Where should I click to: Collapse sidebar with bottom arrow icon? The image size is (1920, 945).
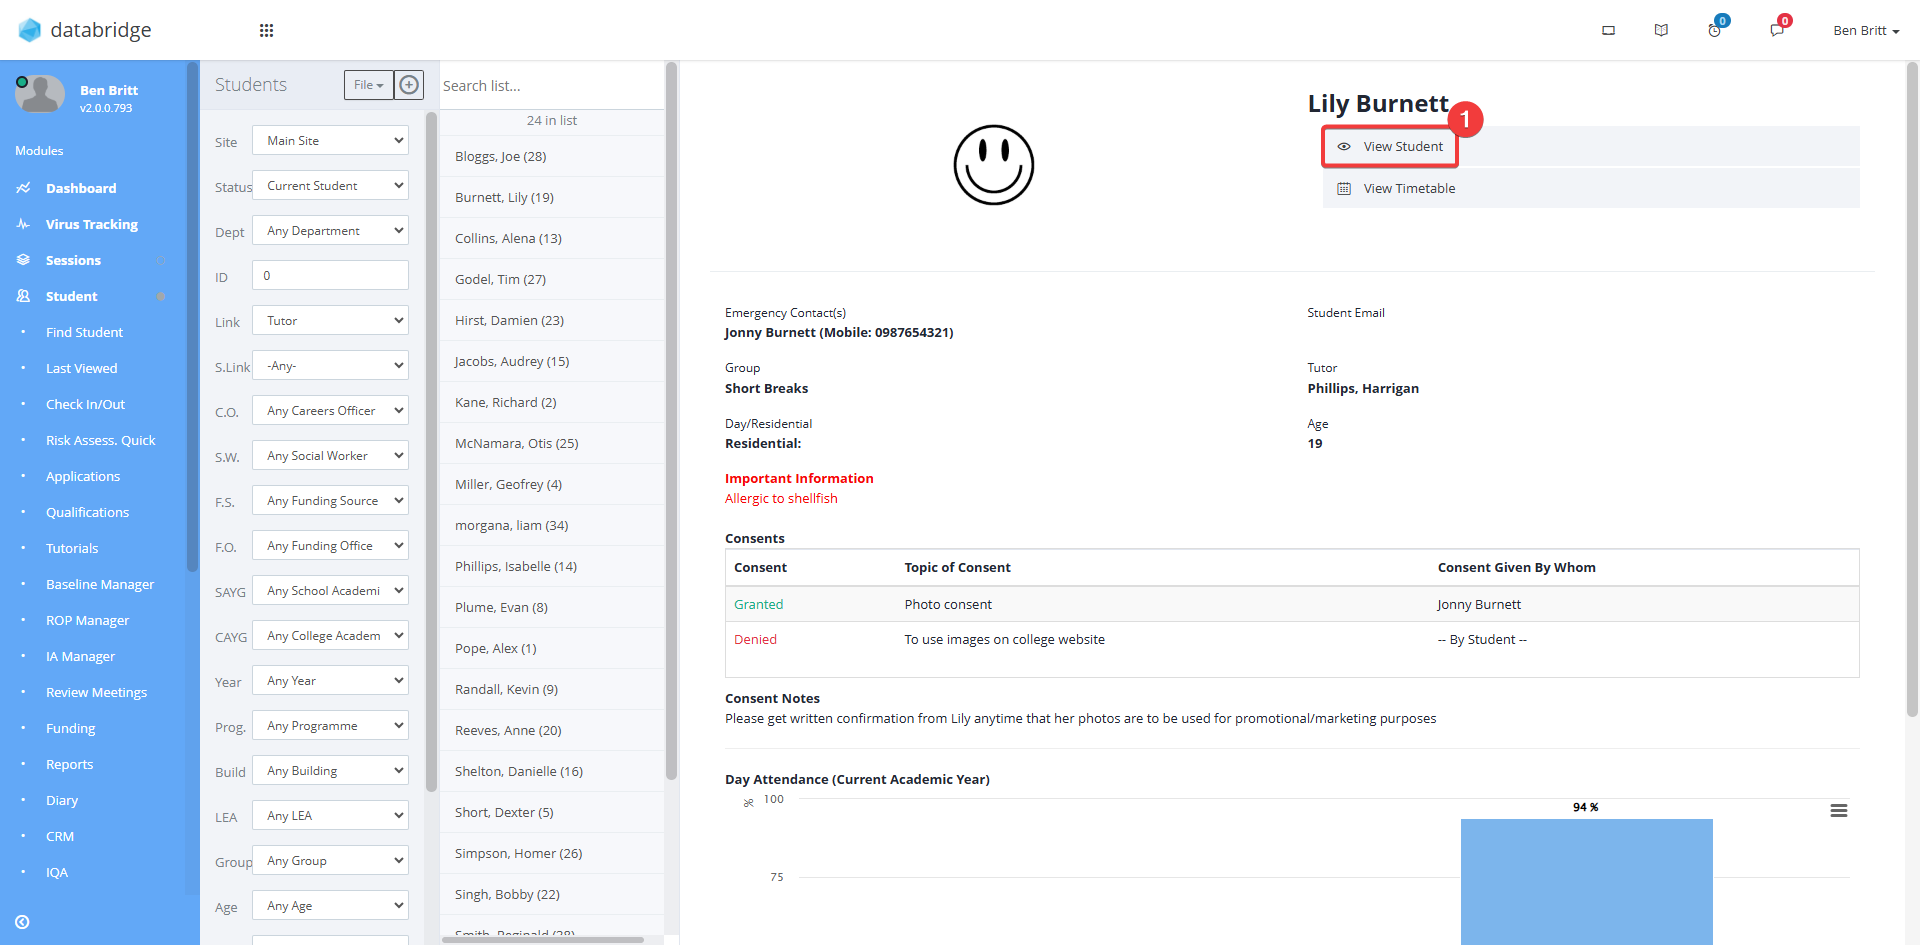(x=22, y=922)
